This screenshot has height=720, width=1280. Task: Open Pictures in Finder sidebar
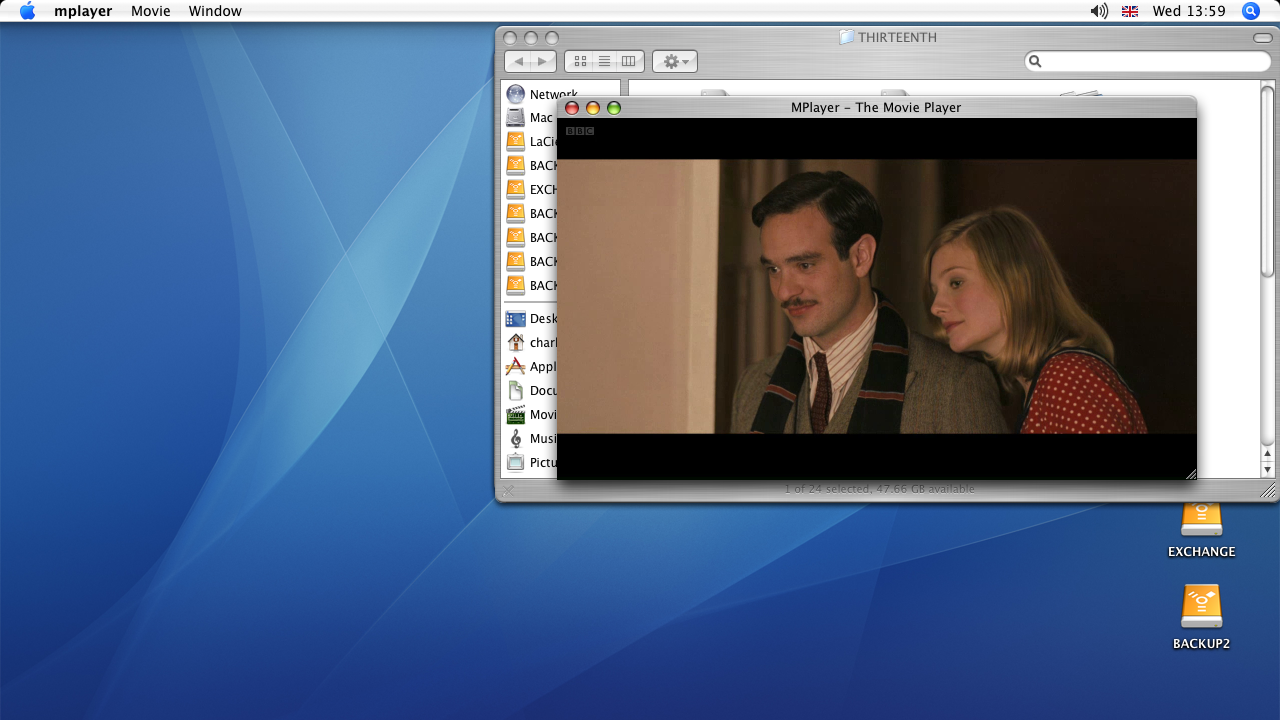pos(530,462)
